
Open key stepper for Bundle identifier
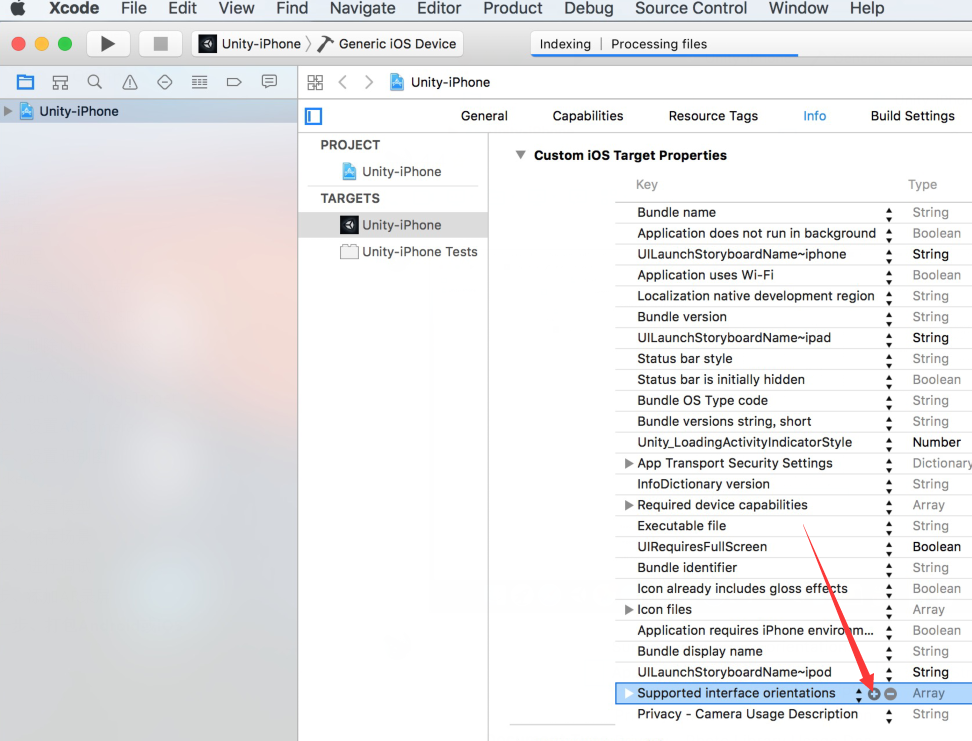point(889,570)
